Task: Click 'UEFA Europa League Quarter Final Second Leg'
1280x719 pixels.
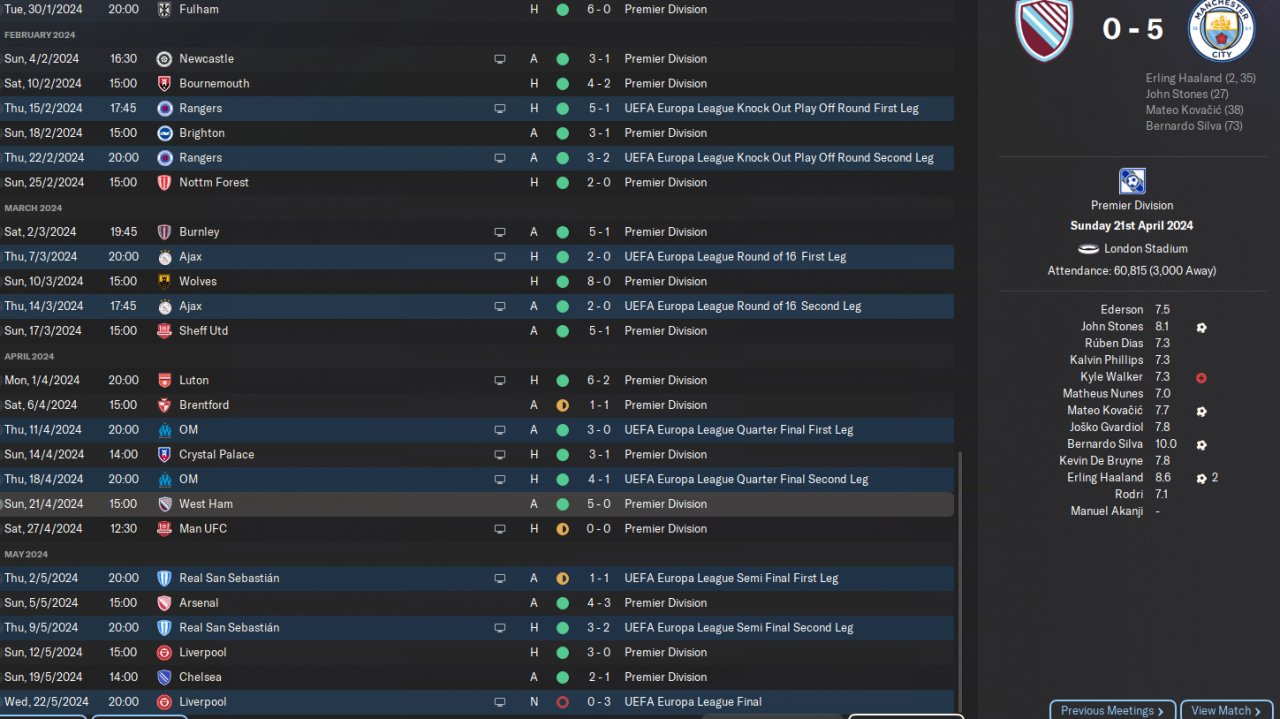Action: 746,480
